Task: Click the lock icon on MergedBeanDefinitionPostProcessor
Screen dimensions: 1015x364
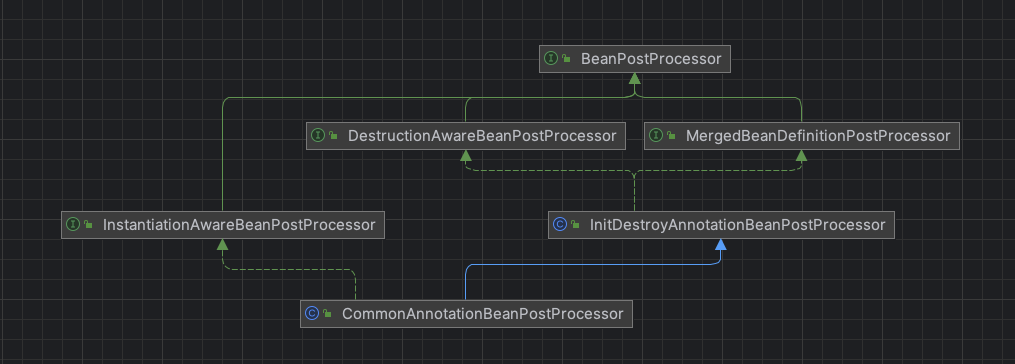Action: 671,135
